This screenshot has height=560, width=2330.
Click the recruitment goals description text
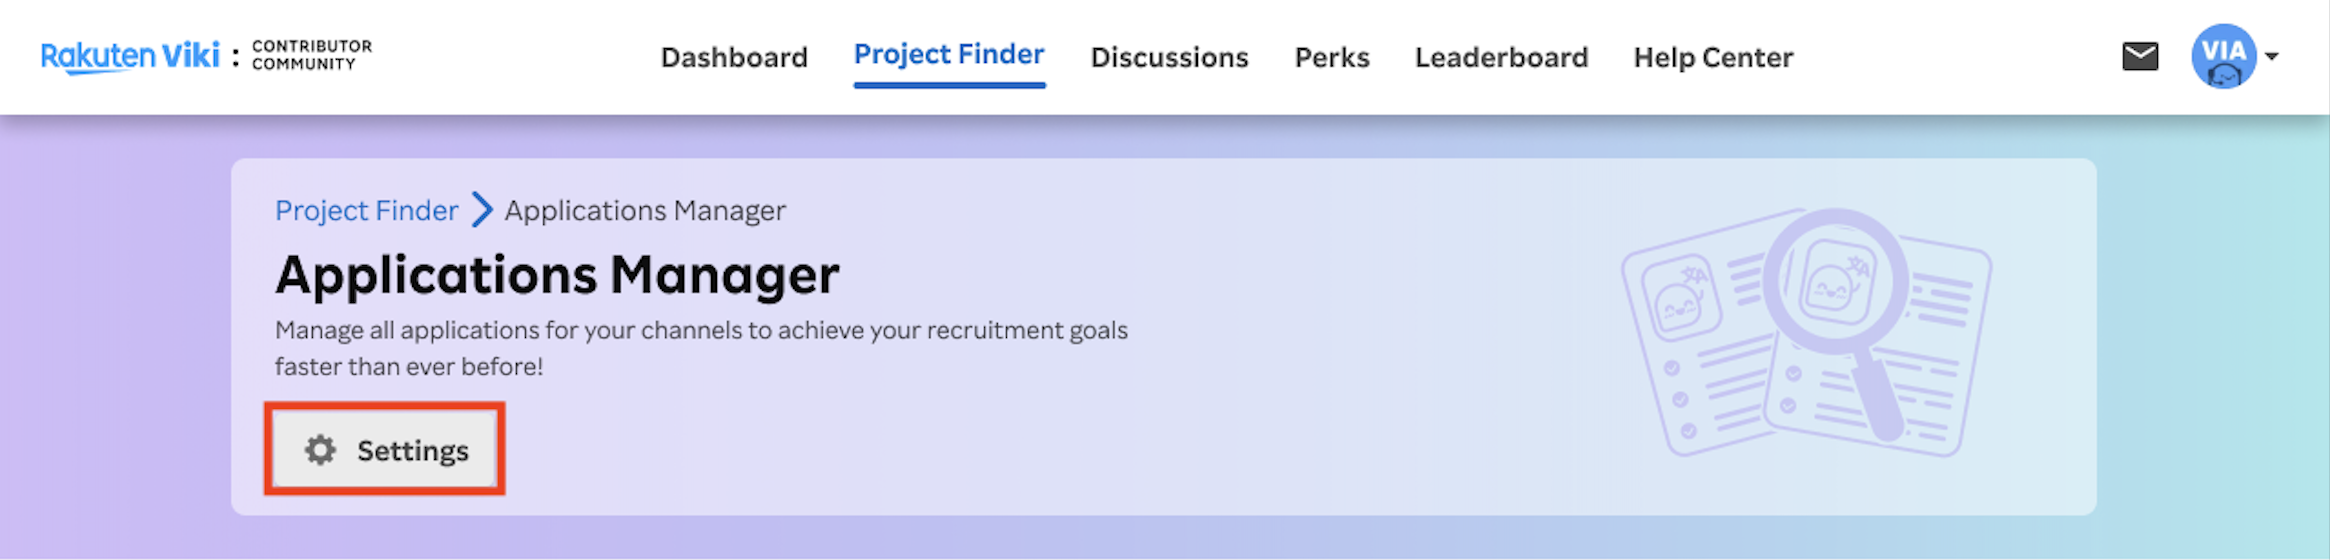(701, 348)
